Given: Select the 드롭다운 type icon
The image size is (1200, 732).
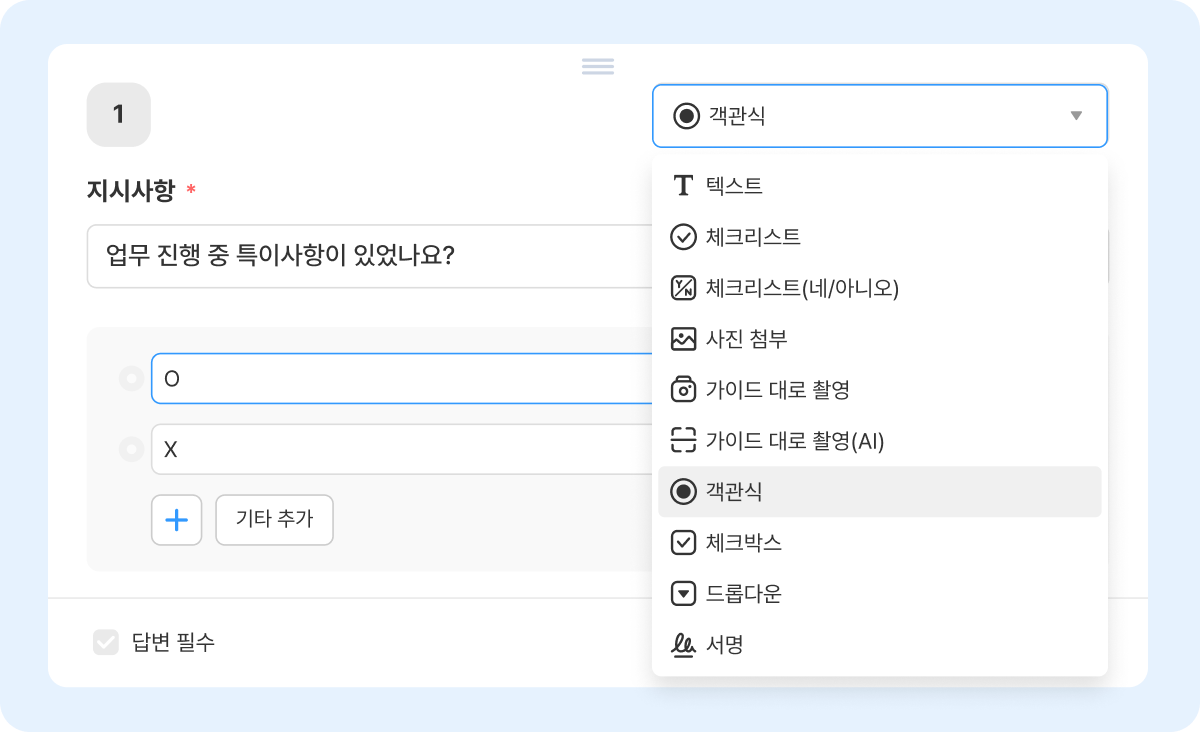Looking at the screenshot, I should 683,594.
